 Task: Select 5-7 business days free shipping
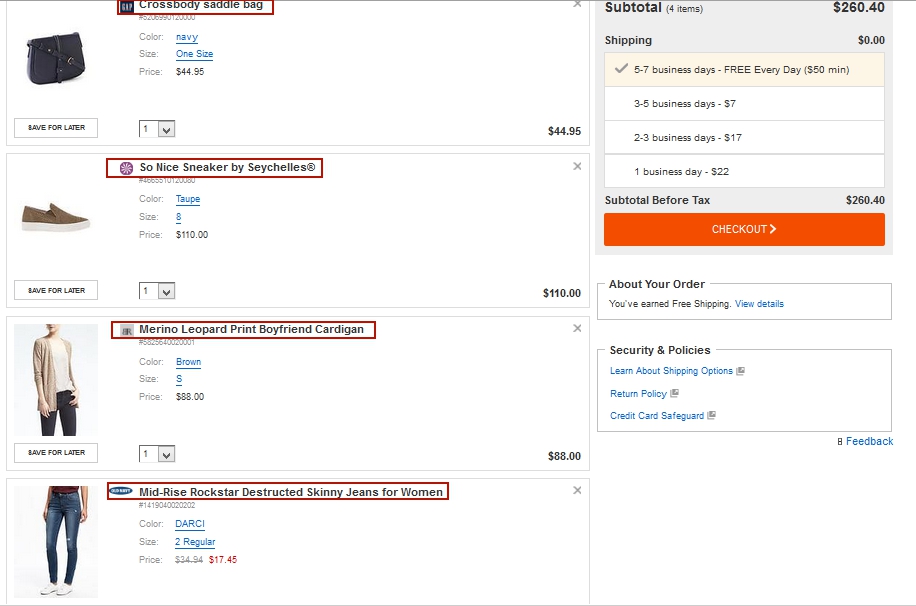(744, 70)
